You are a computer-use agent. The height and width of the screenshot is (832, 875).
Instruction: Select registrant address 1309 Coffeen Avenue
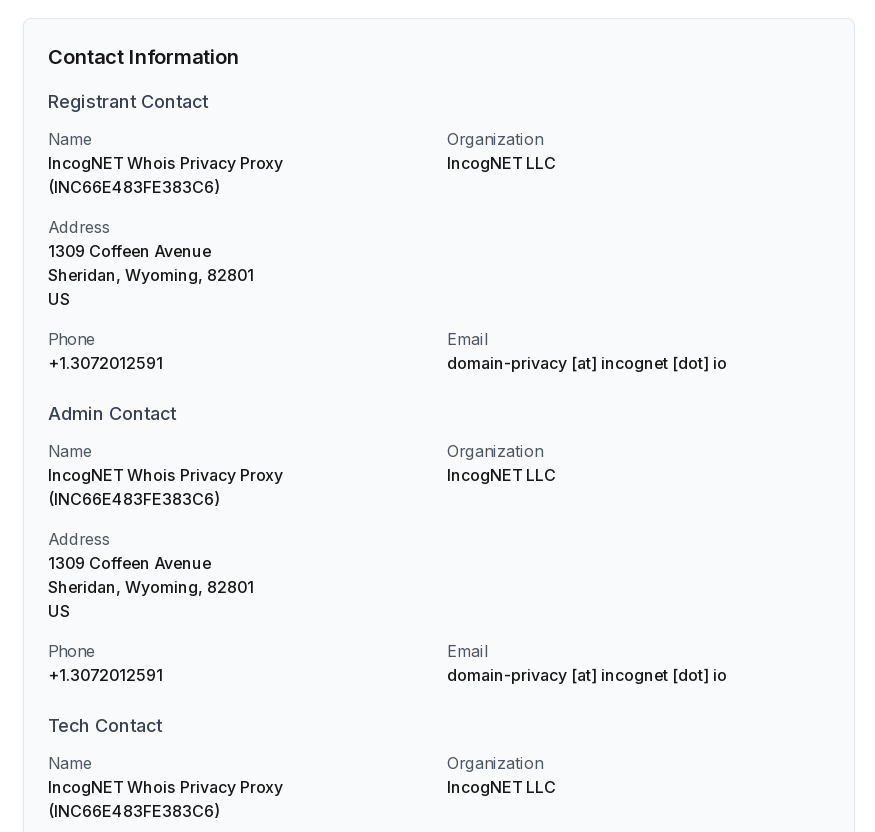[130, 251]
